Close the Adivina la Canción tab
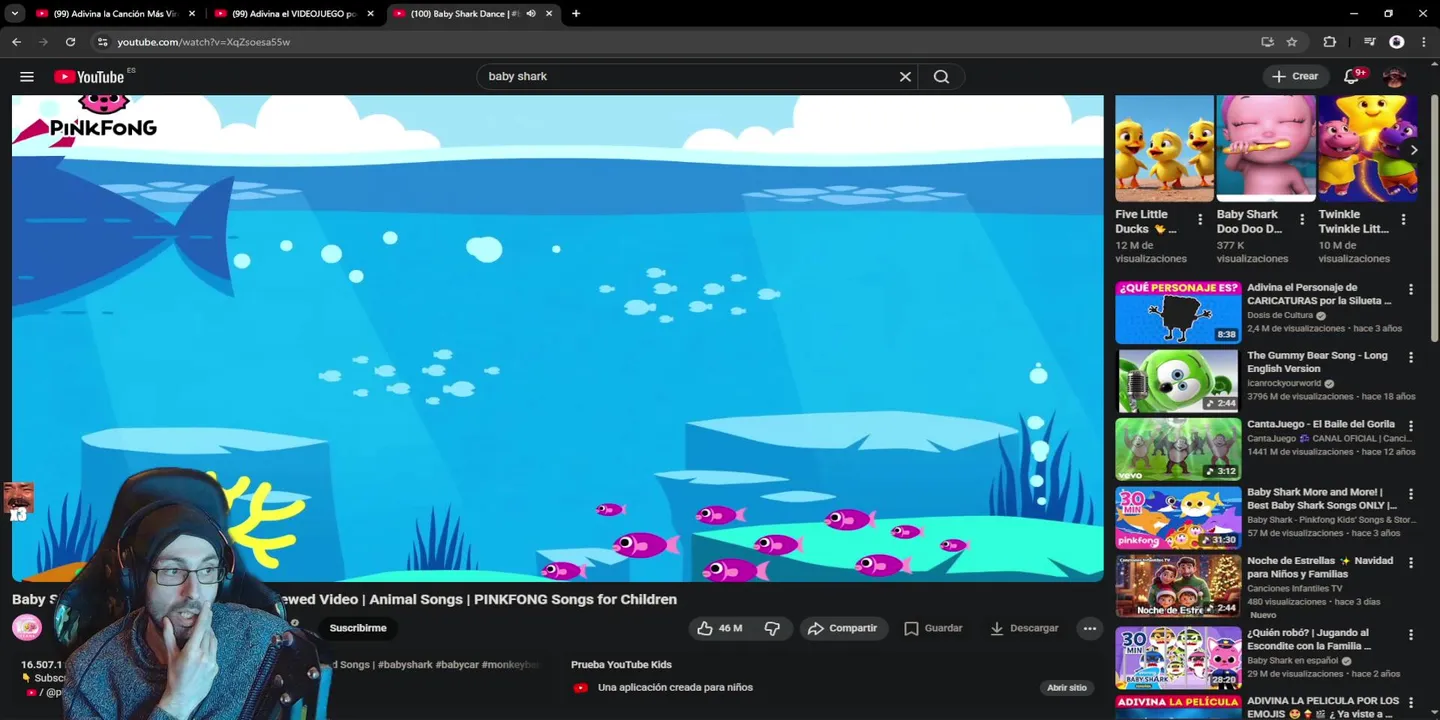Screen dimensions: 1440x720 pyautogui.click(x=192, y=14)
